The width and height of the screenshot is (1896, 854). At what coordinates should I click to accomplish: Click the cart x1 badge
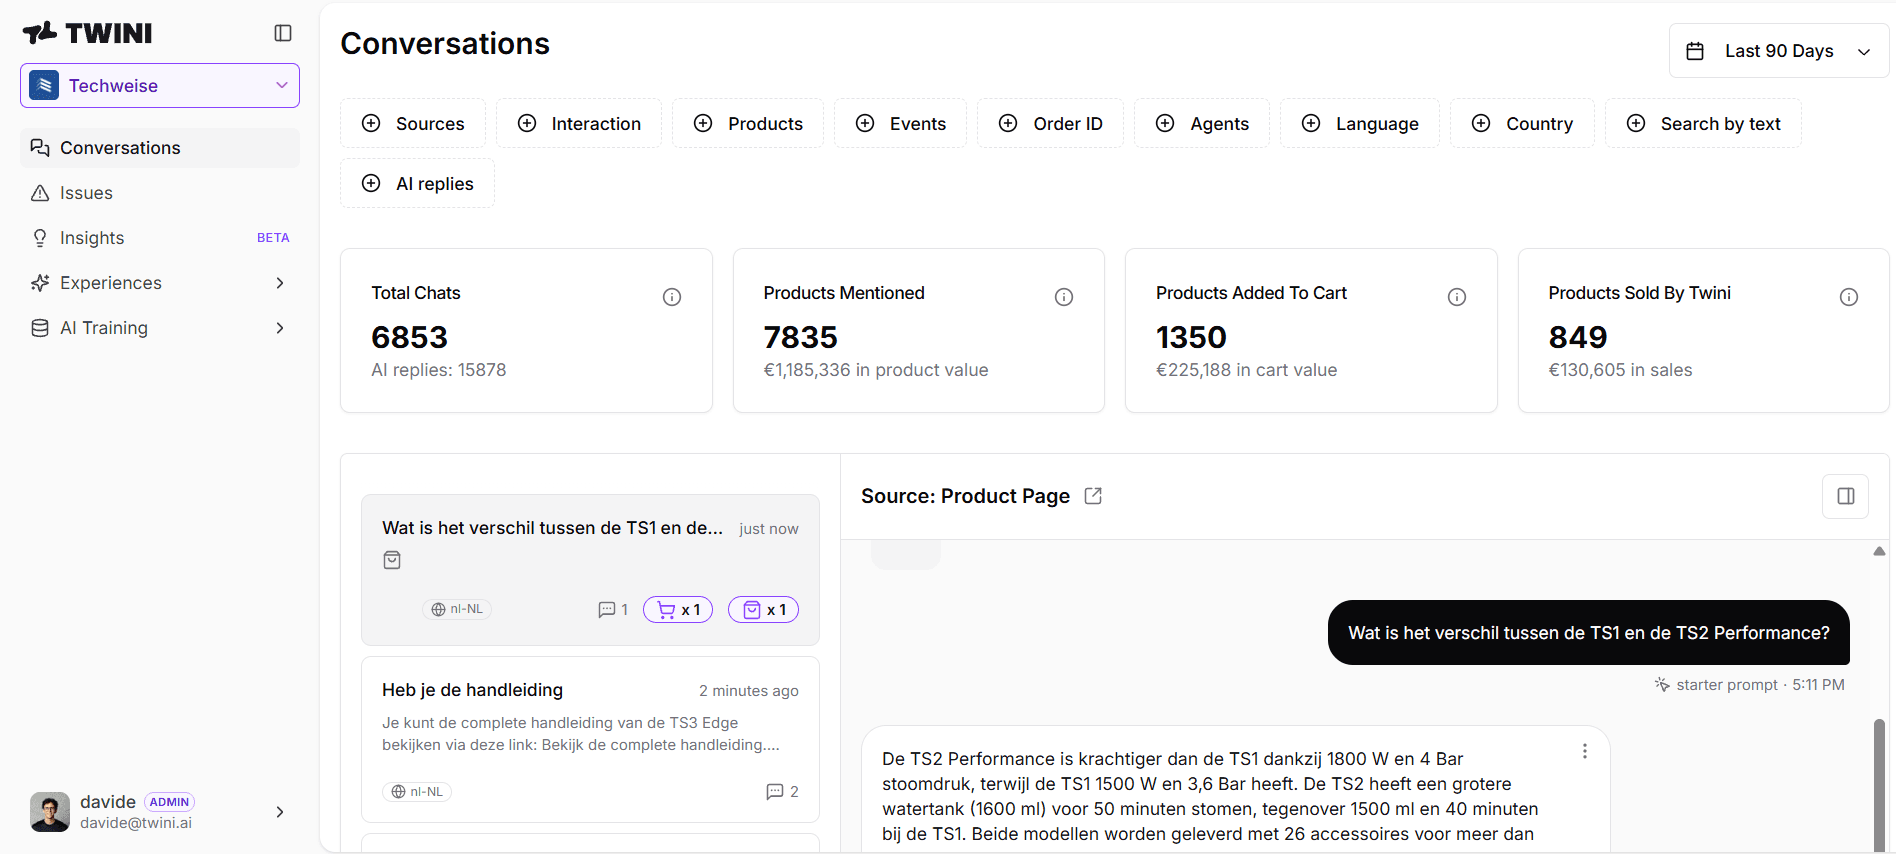[678, 610]
